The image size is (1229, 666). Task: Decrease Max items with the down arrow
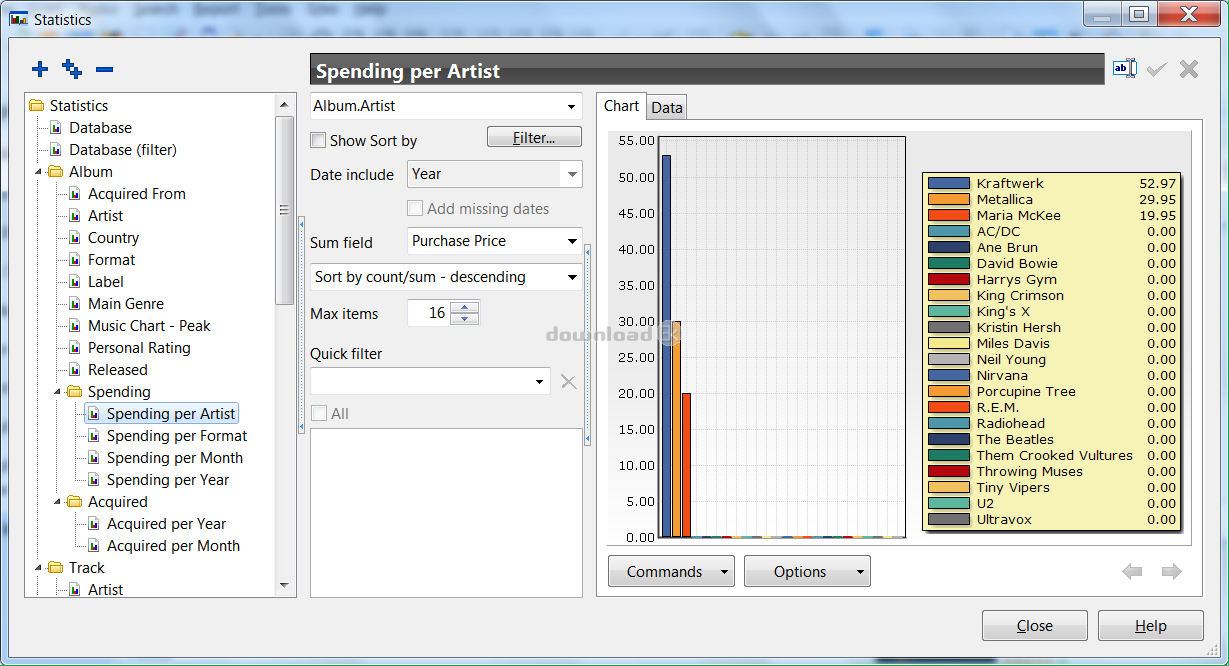click(465, 320)
